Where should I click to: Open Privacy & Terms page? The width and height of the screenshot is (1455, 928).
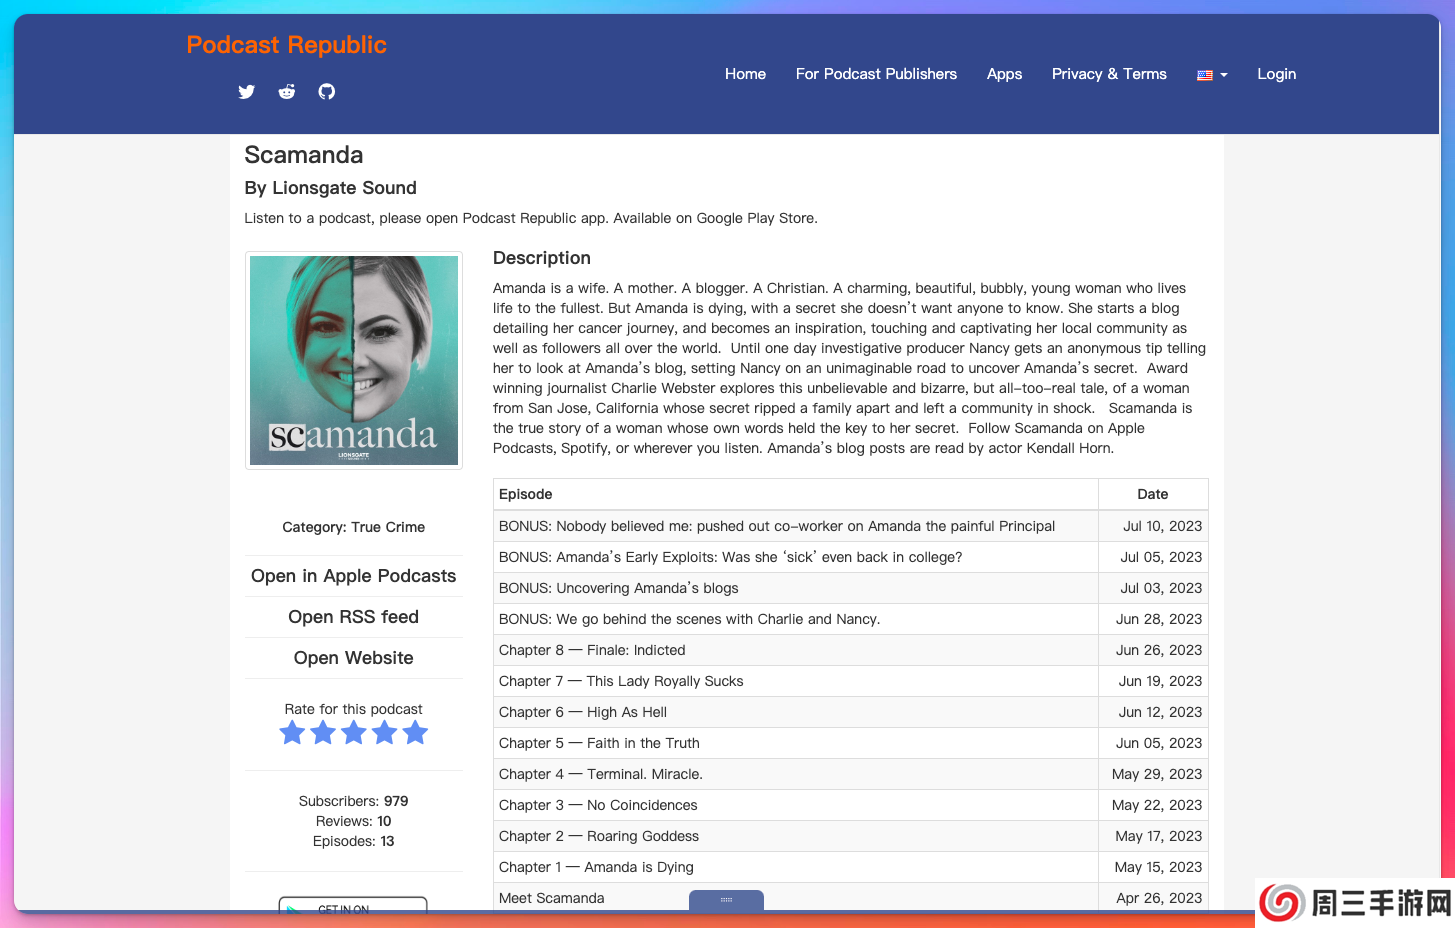click(x=1109, y=74)
